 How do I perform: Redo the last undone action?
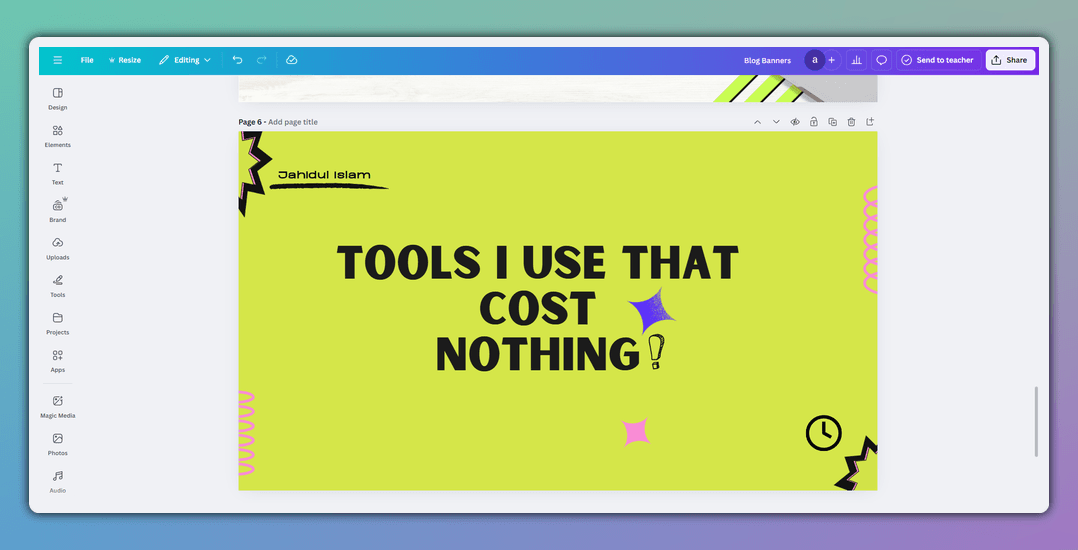261,60
